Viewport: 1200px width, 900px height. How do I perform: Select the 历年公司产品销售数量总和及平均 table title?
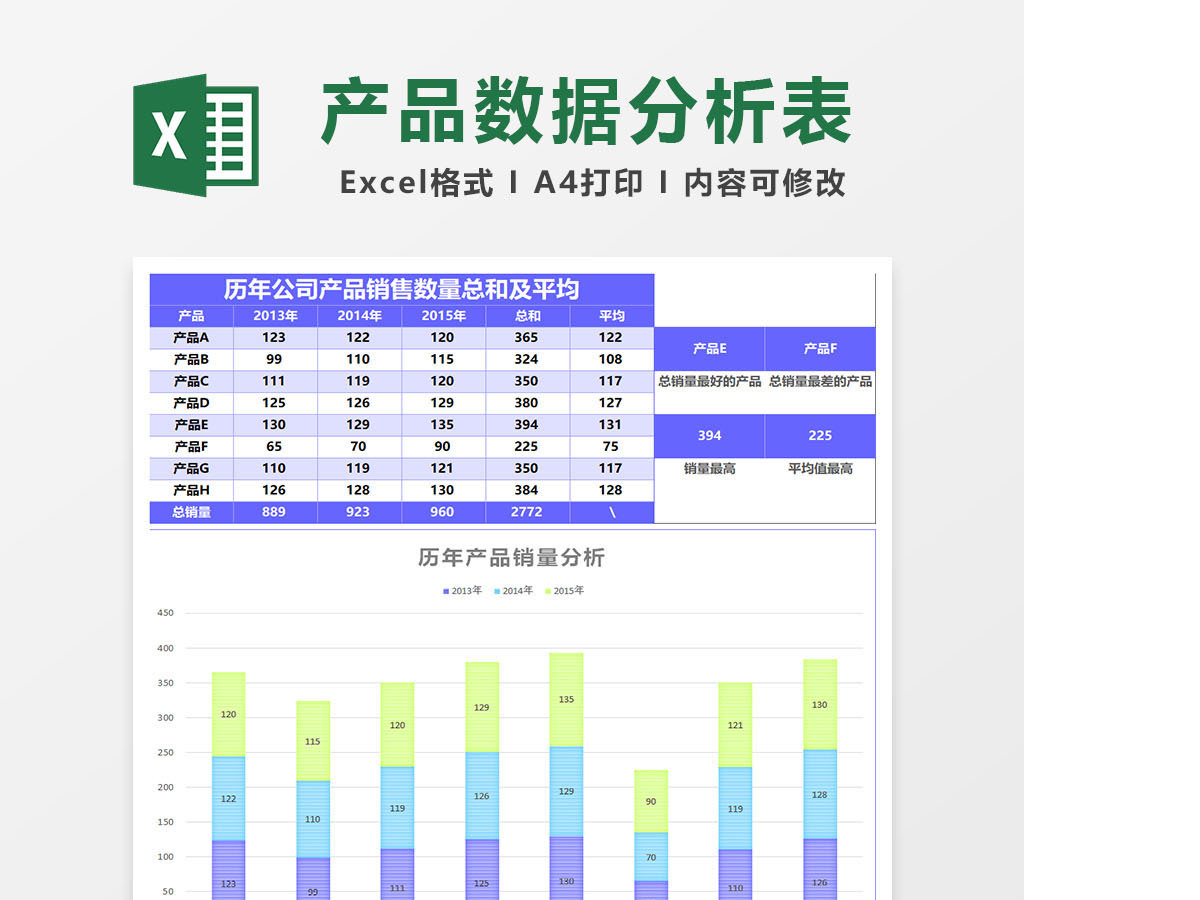(x=402, y=289)
